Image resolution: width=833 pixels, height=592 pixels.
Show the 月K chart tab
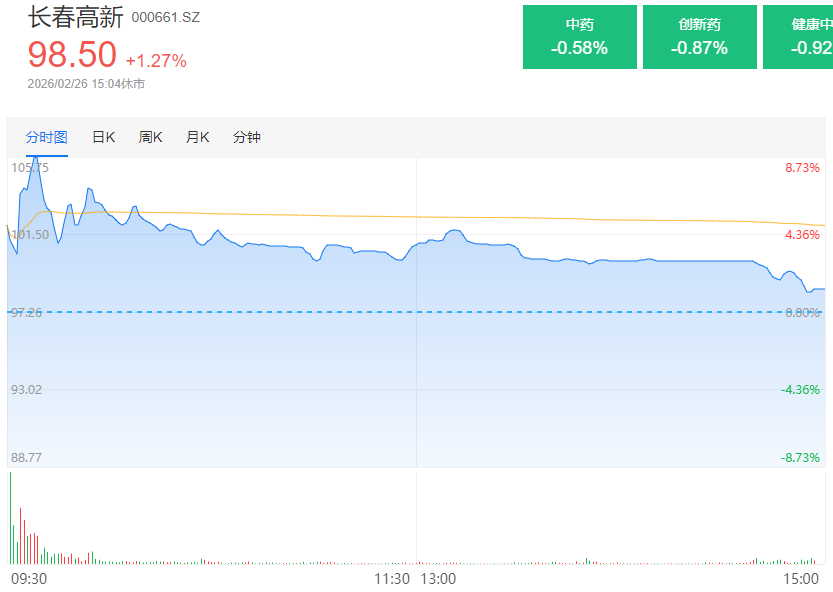(197, 137)
